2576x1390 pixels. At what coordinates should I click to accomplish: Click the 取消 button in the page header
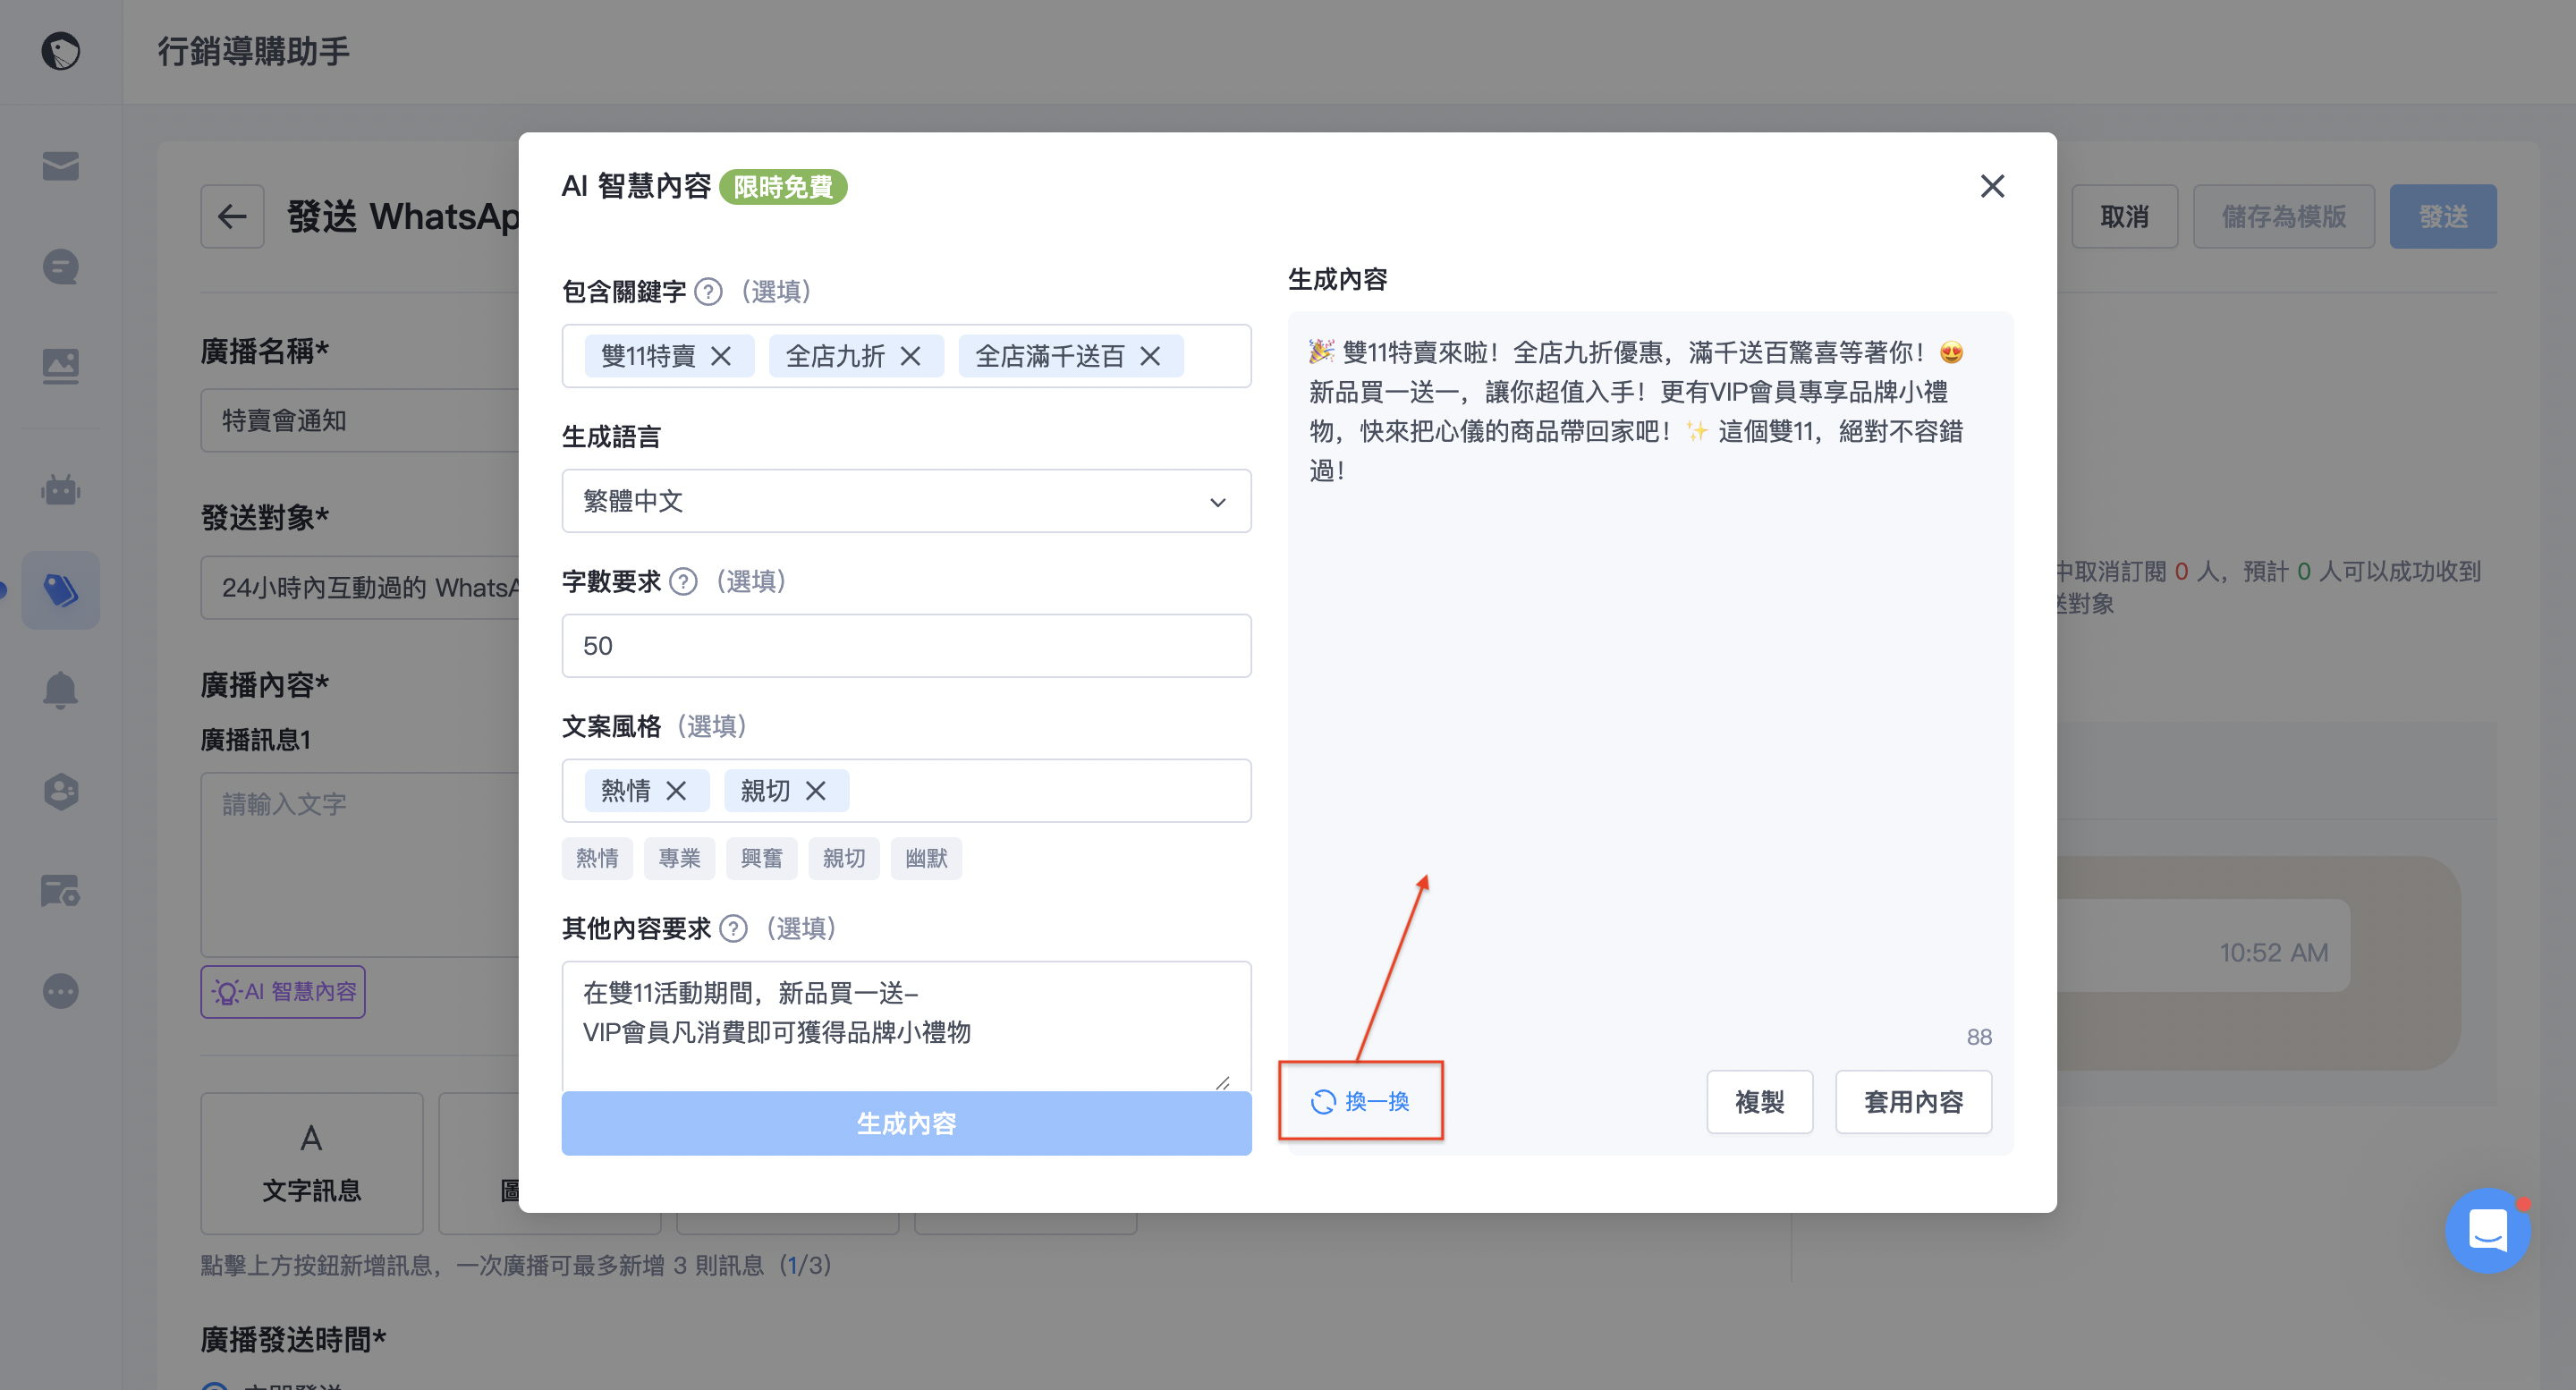click(2124, 216)
